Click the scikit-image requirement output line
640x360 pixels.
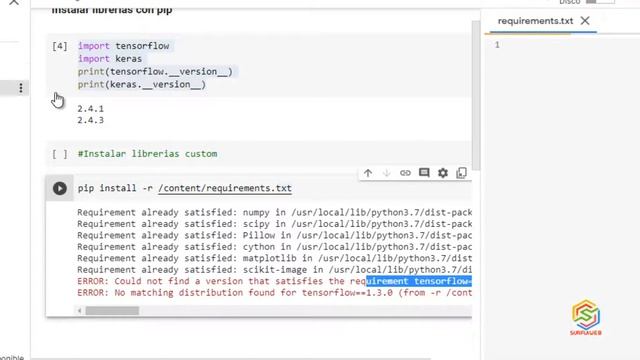[x=274, y=269]
